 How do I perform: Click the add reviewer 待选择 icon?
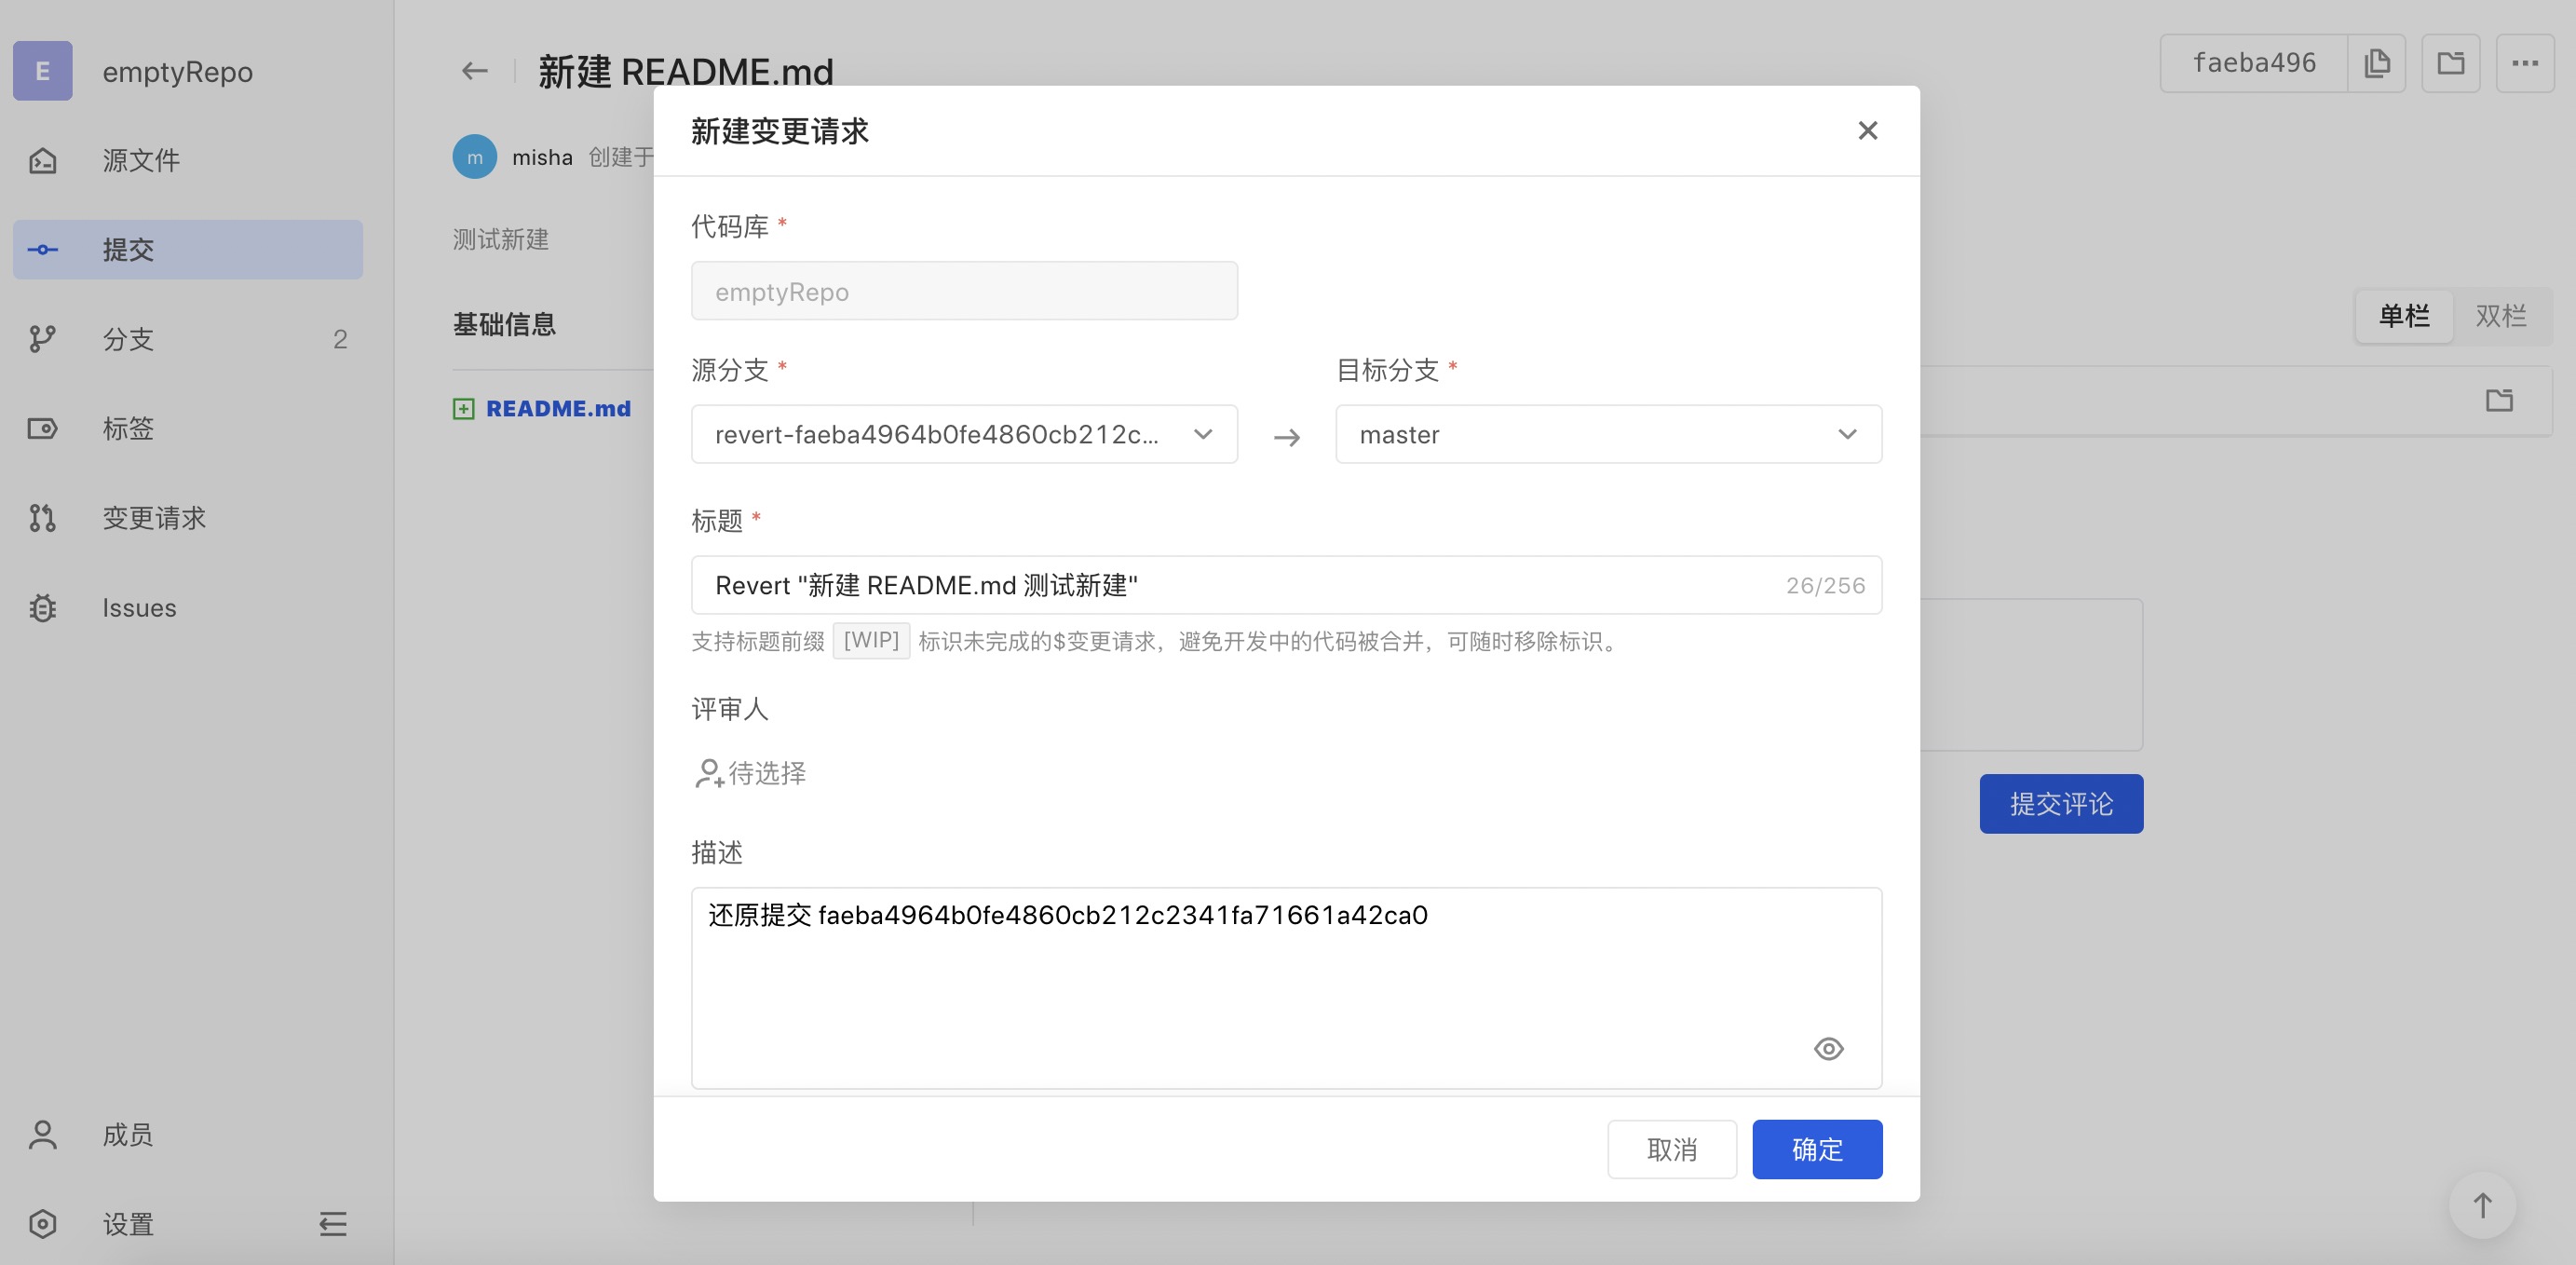coord(709,773)
